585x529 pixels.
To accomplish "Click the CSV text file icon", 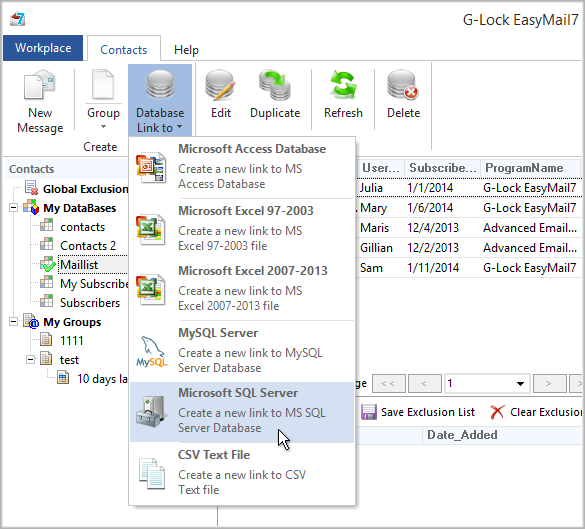I will tap(152, 473).
